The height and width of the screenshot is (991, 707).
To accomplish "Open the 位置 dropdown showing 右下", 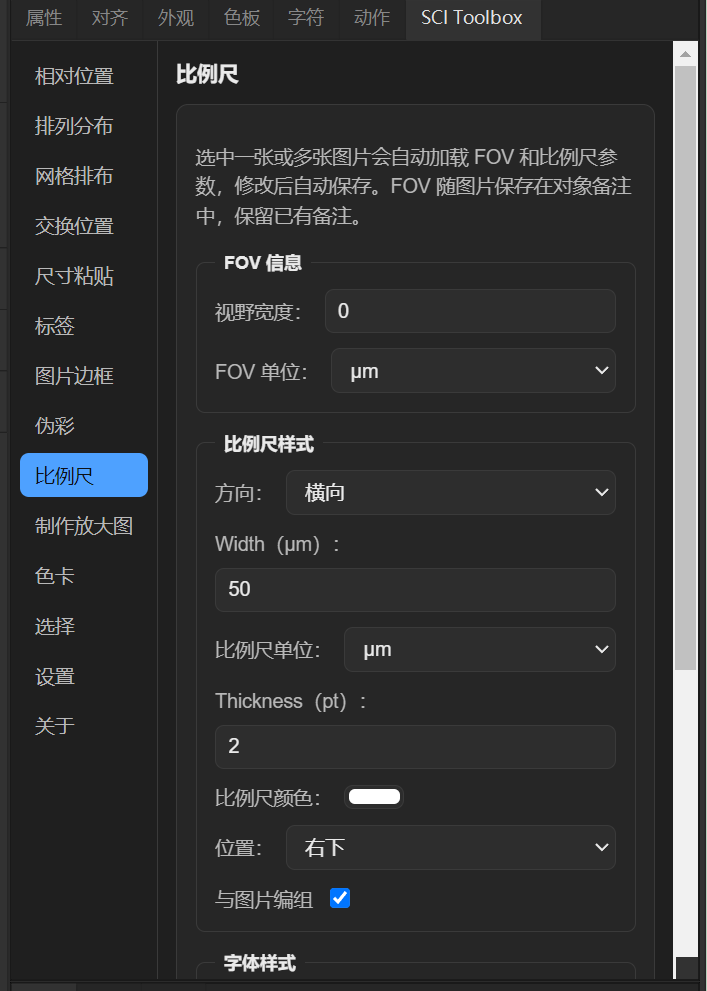I will click(450, 848).
